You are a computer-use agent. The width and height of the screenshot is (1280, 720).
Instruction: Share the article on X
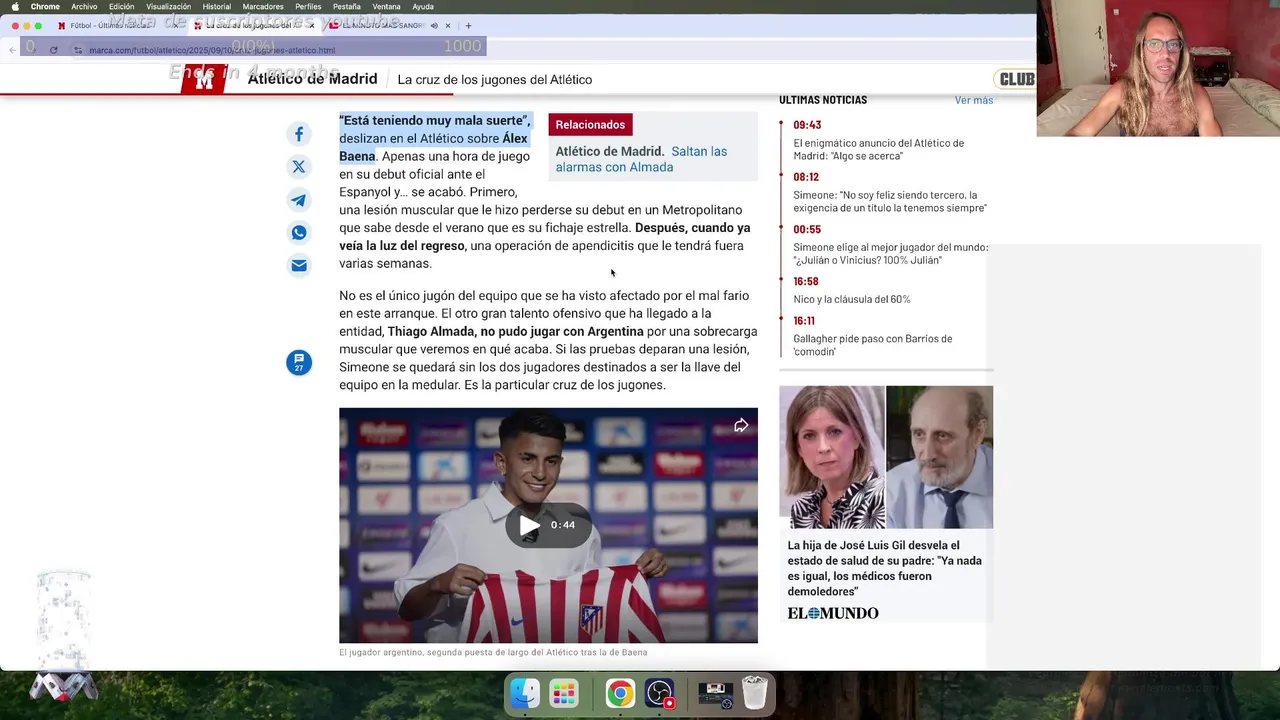tap(299, 167)
